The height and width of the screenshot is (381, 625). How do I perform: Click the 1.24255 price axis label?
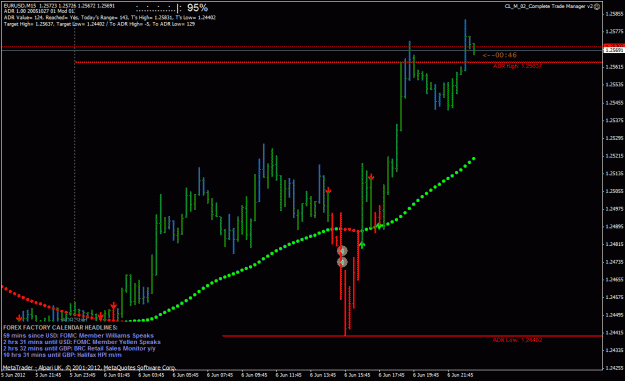(614, 368)
